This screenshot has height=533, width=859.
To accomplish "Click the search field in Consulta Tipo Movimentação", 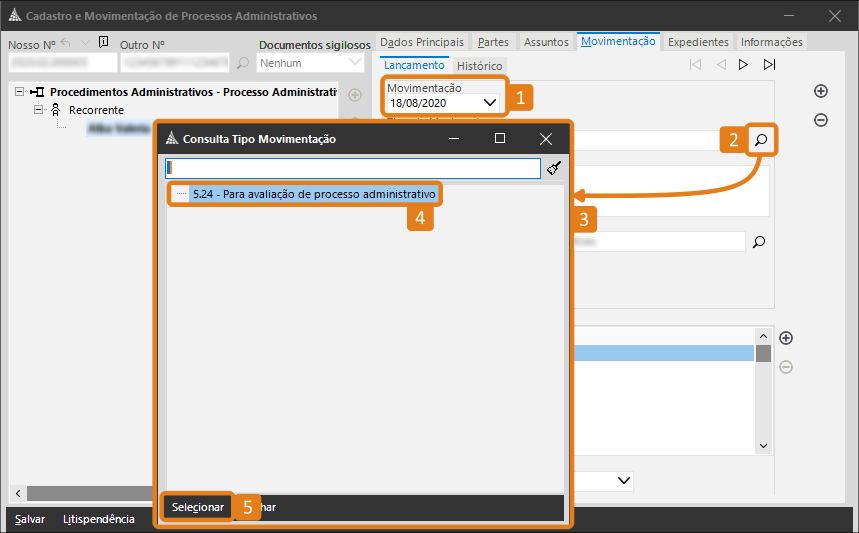I will [x=352, y=168].
